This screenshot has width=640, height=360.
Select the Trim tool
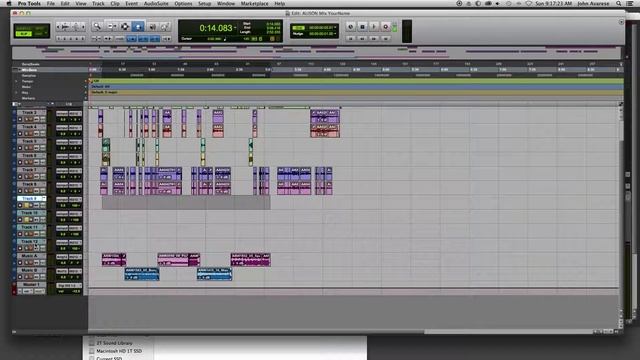click(111, 27)
